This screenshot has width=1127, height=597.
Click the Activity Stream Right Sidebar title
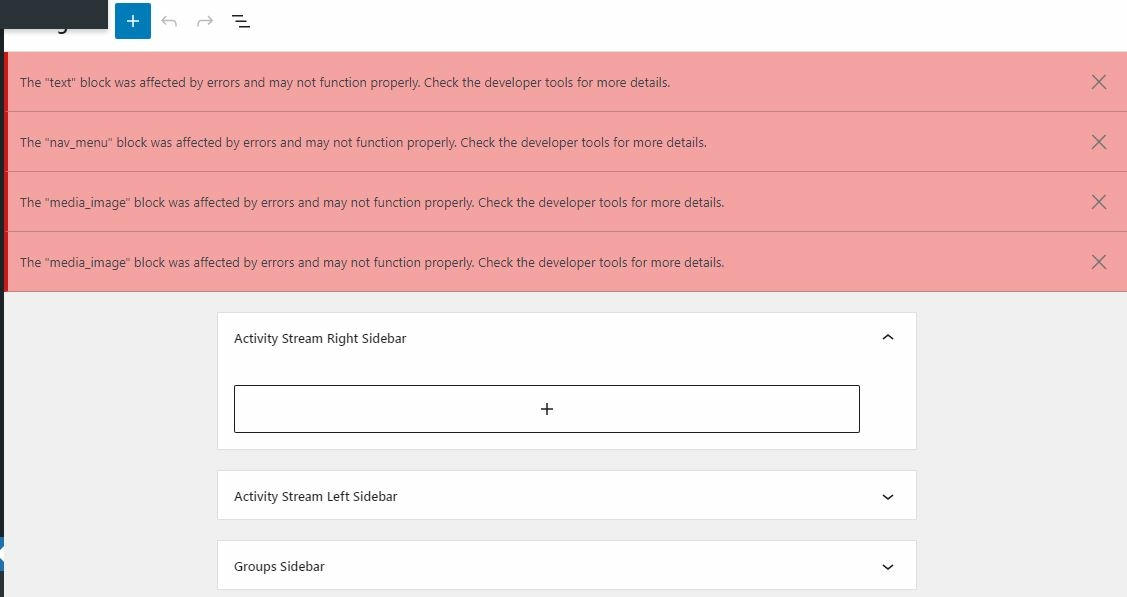320,338
